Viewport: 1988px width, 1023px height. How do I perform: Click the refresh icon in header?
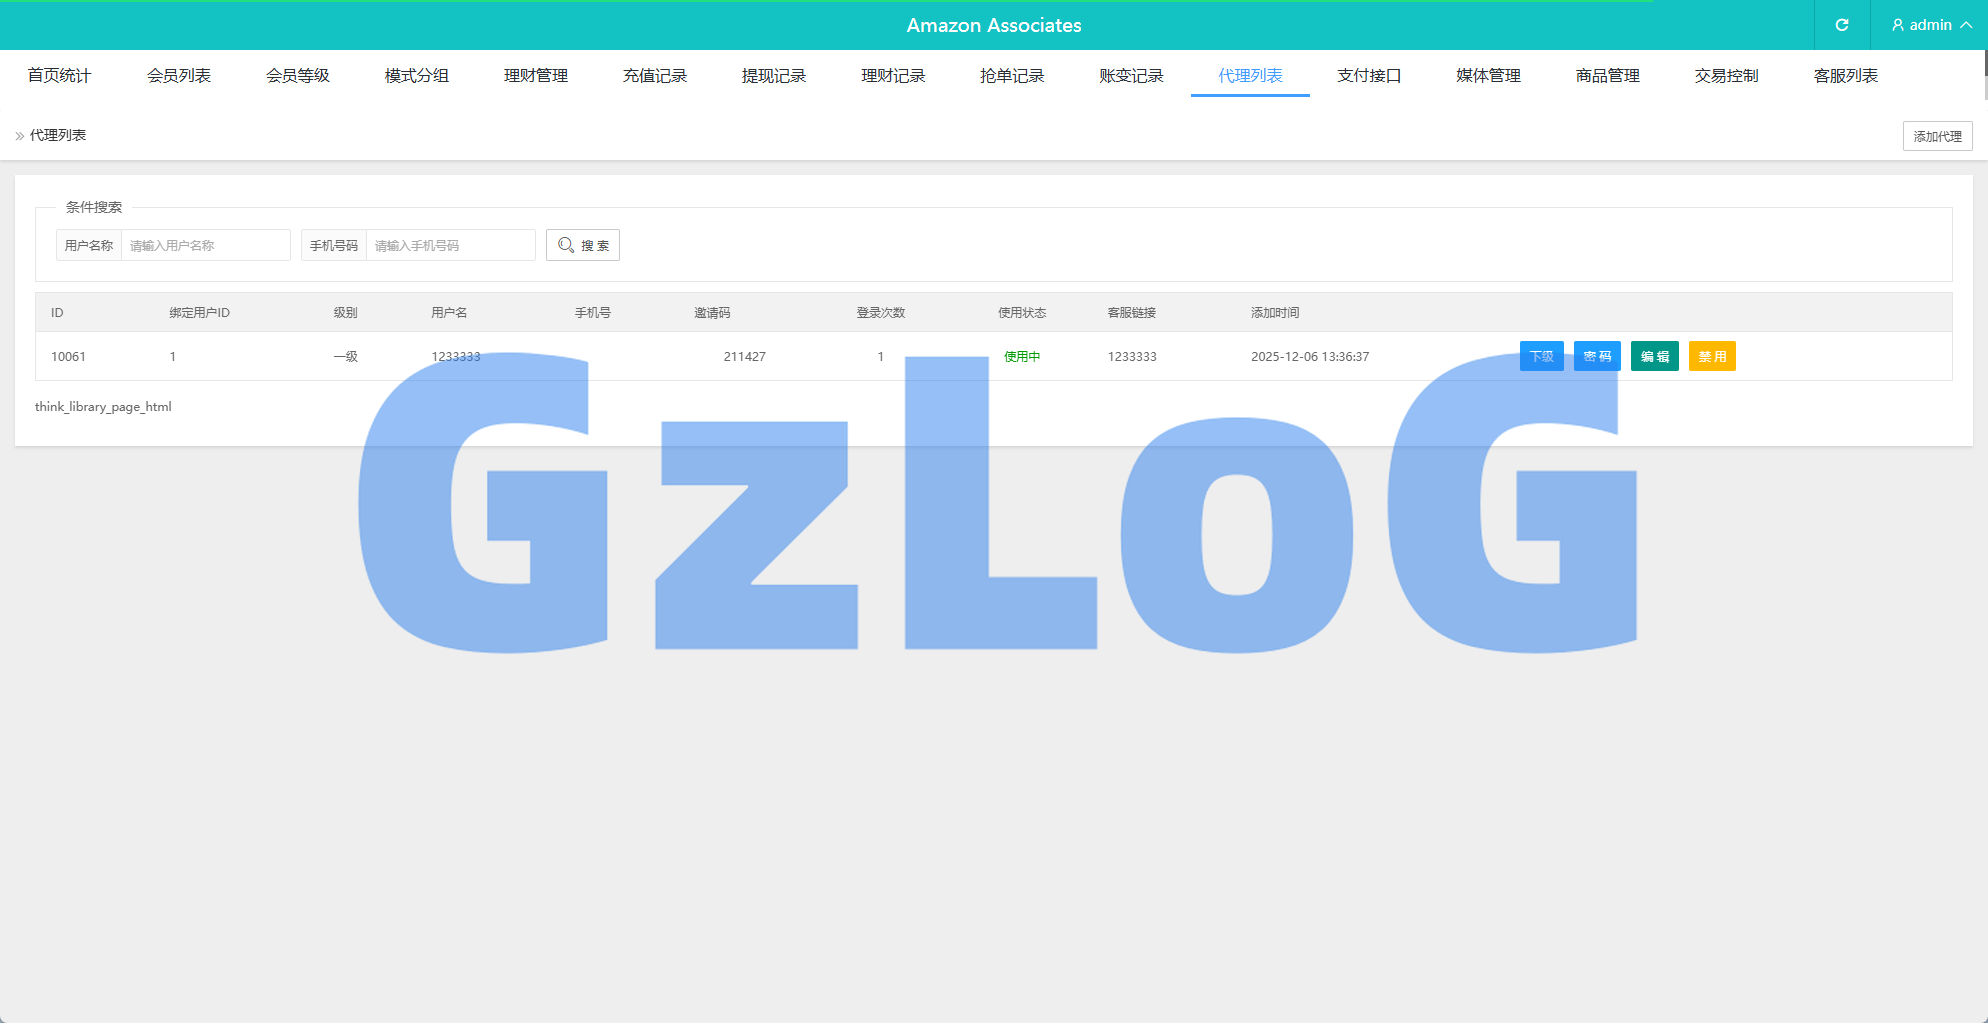coord(1841,25)
